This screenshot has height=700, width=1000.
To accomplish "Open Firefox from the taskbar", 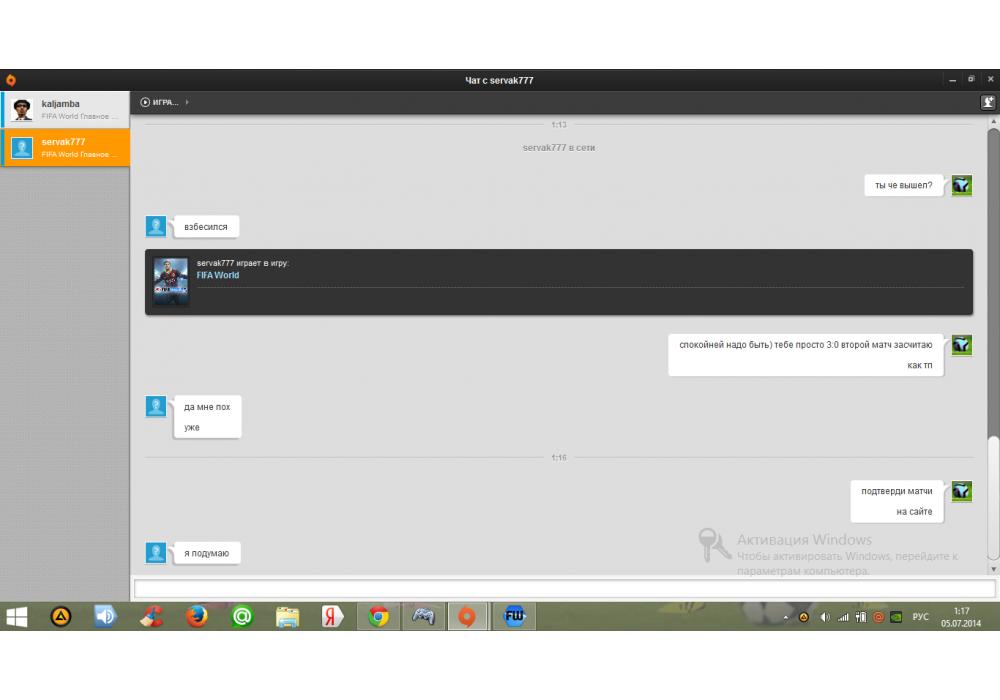I will pos(196,616).
